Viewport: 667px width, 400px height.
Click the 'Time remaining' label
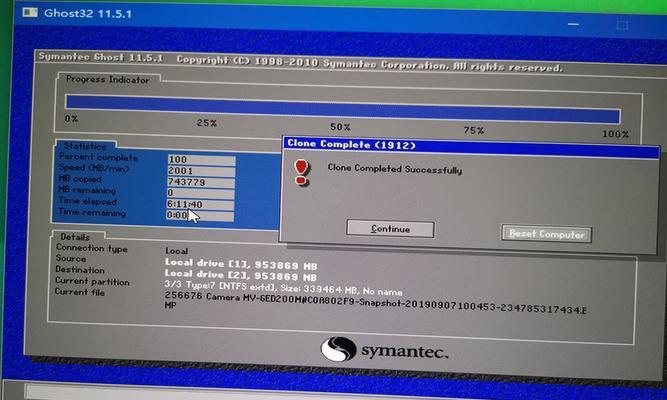pos(92,212)
